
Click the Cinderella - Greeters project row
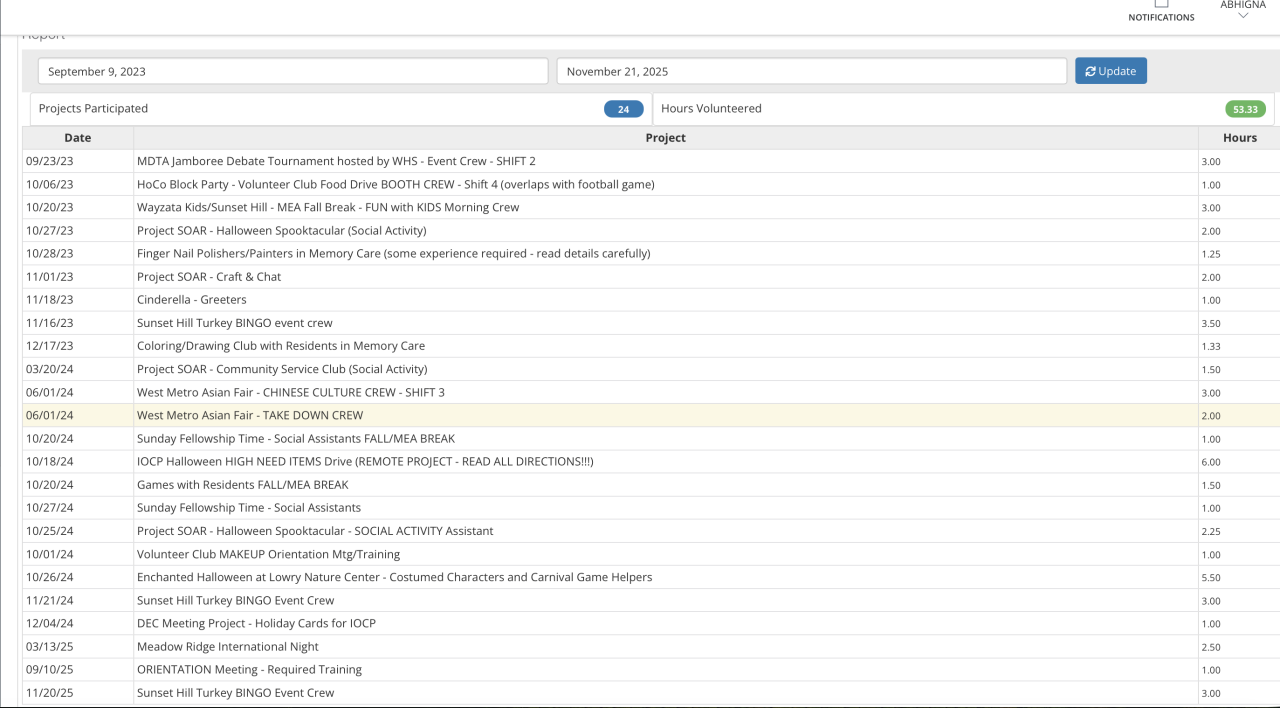point(191,300)
